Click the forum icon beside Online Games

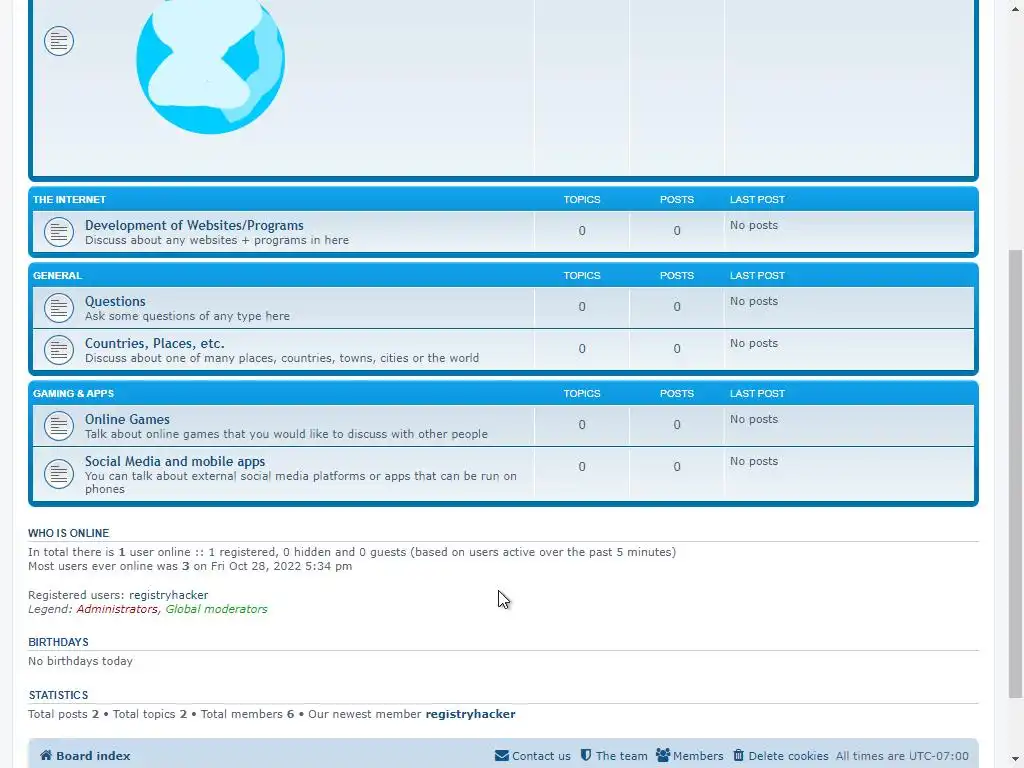point(59,426)
